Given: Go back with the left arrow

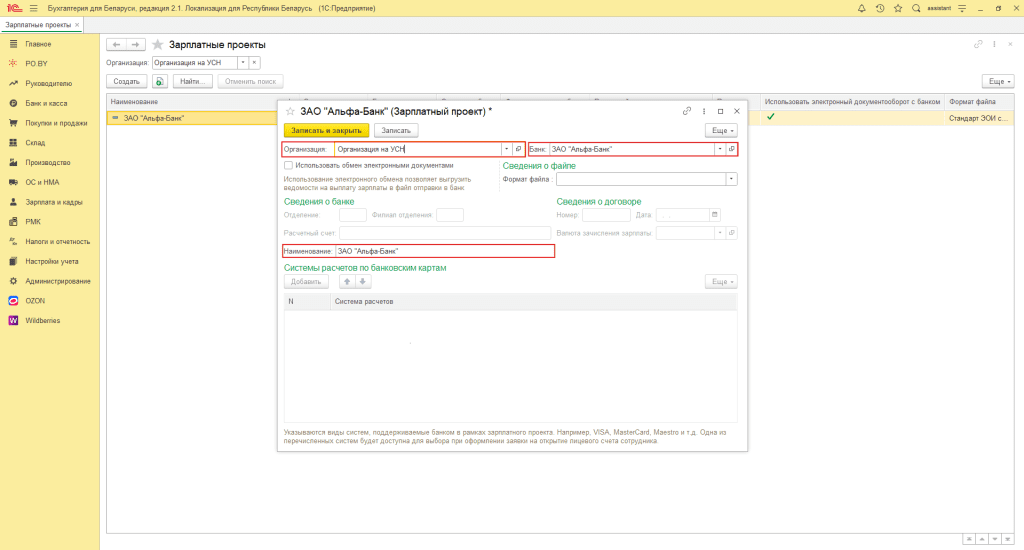Looking at the screenshot, I should pyautogui.click(x=116, y=44).
